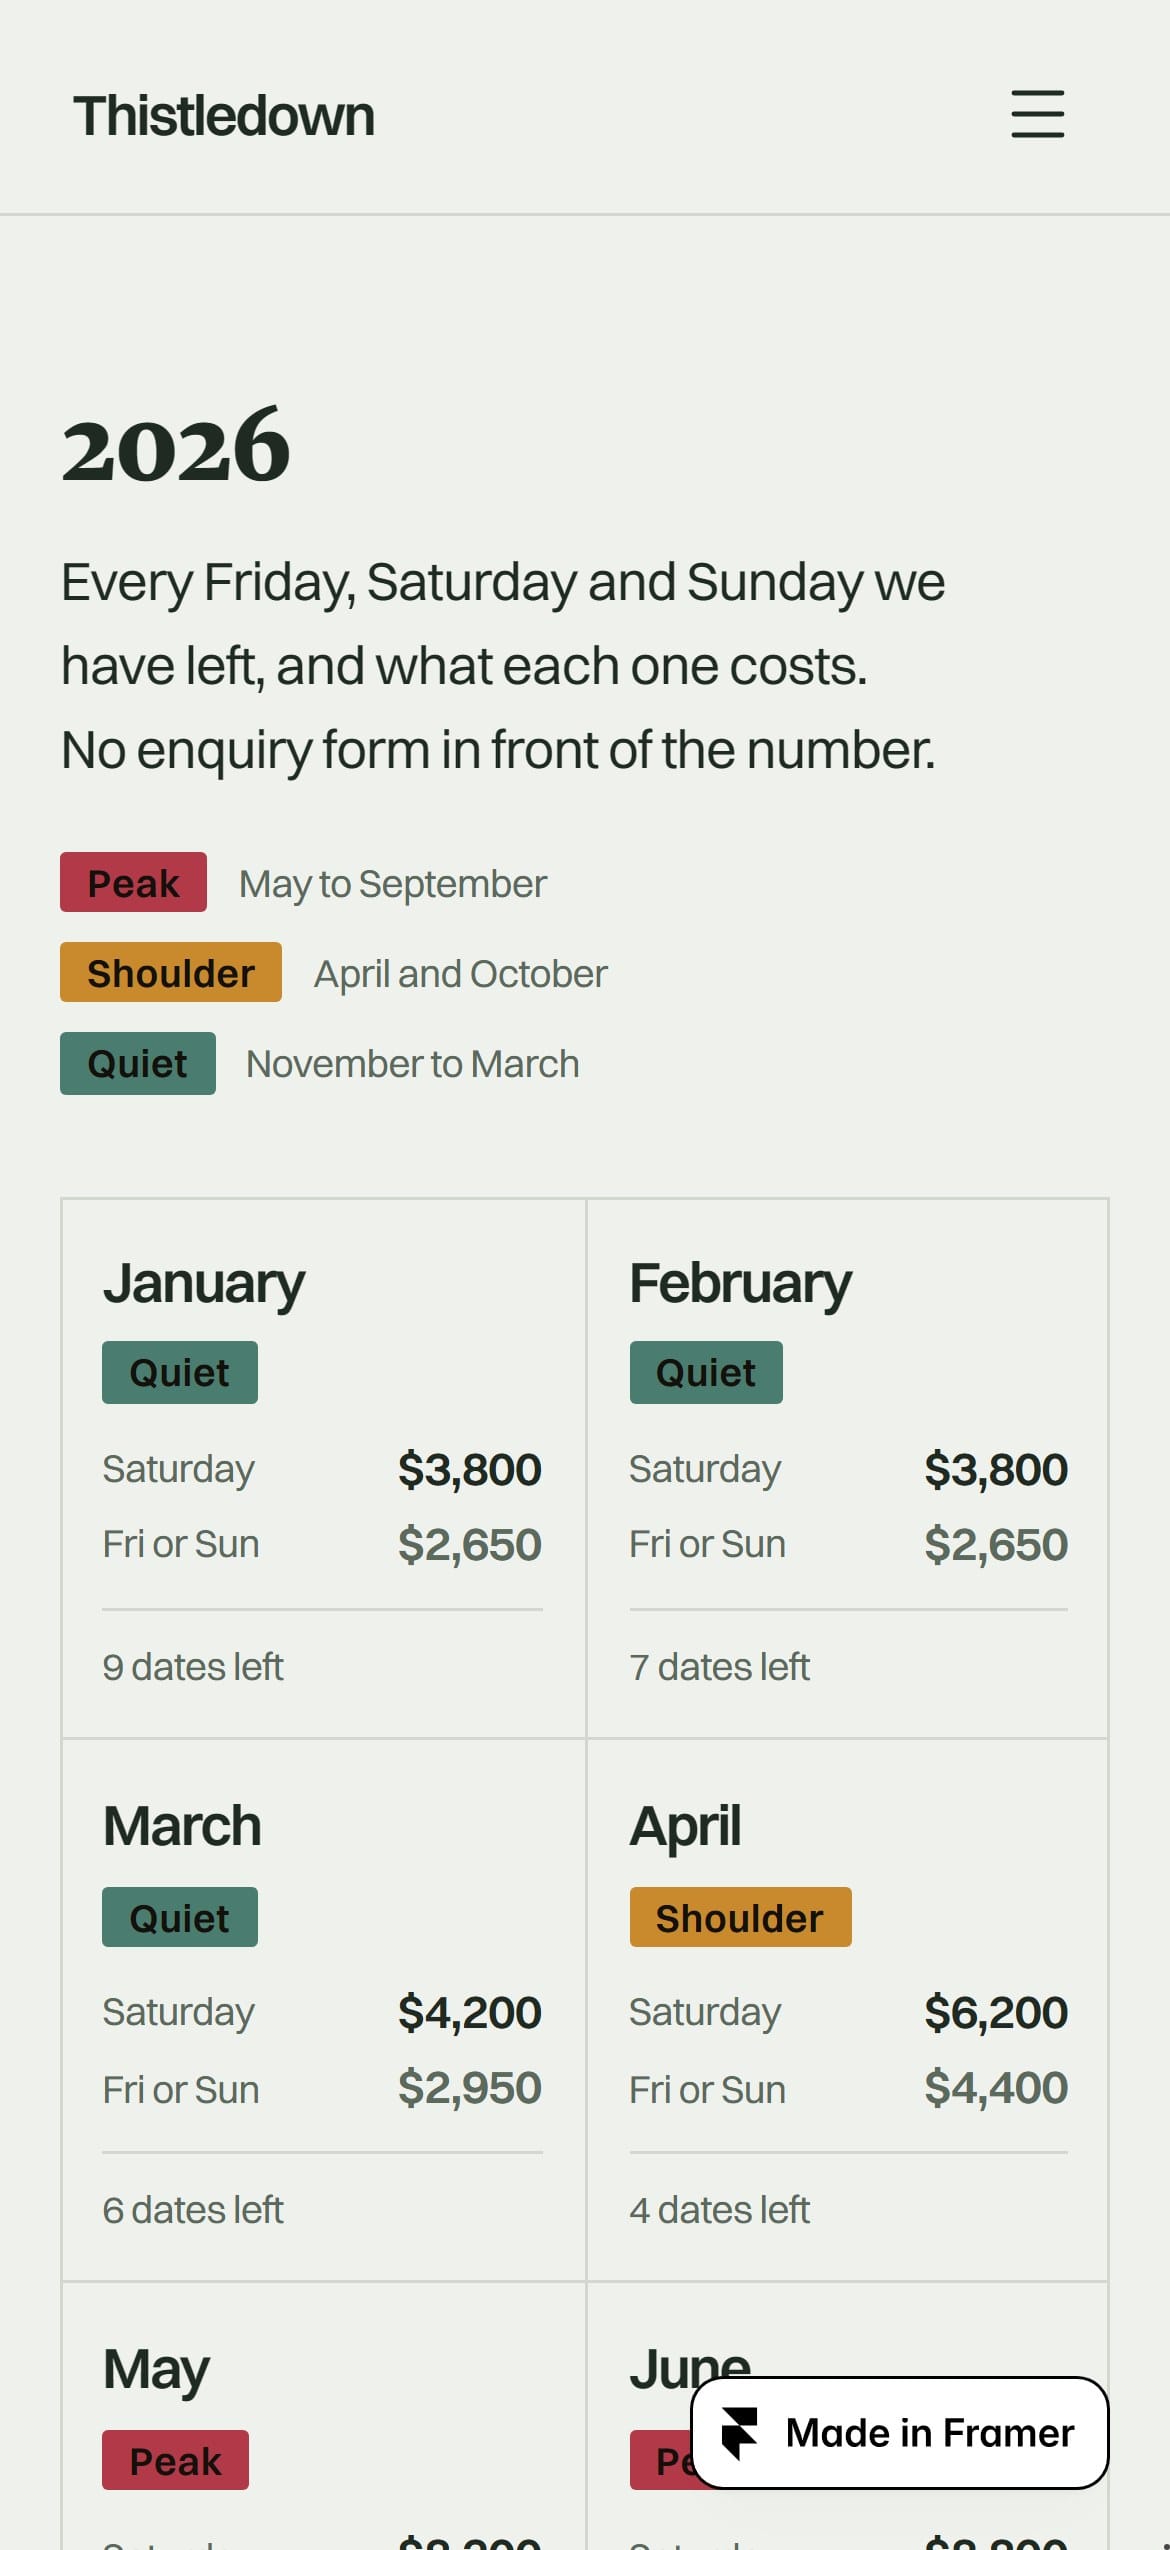Screen dimensions: 1170x2550
Task: Click '9 dates left' in January
Action: pos(193,1667)
